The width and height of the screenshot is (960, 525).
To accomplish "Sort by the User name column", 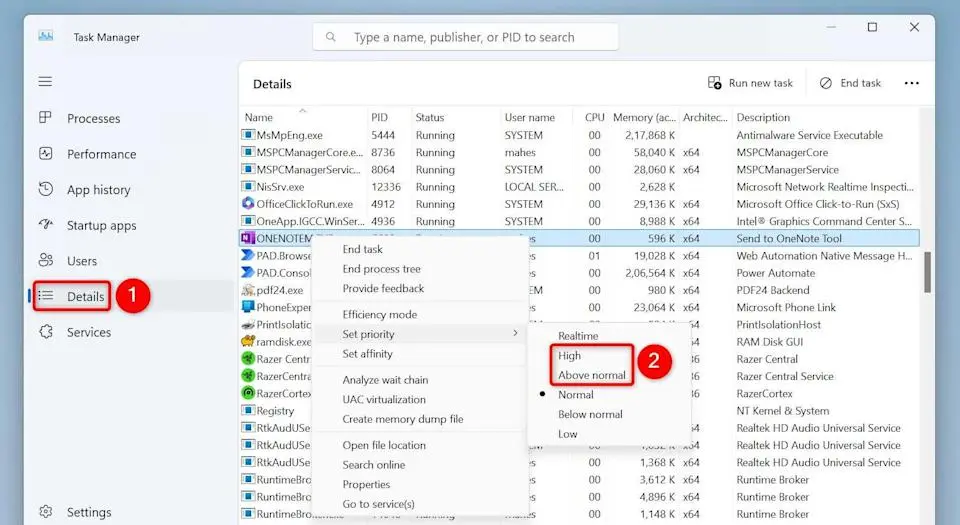I will (x=530, y=117).
